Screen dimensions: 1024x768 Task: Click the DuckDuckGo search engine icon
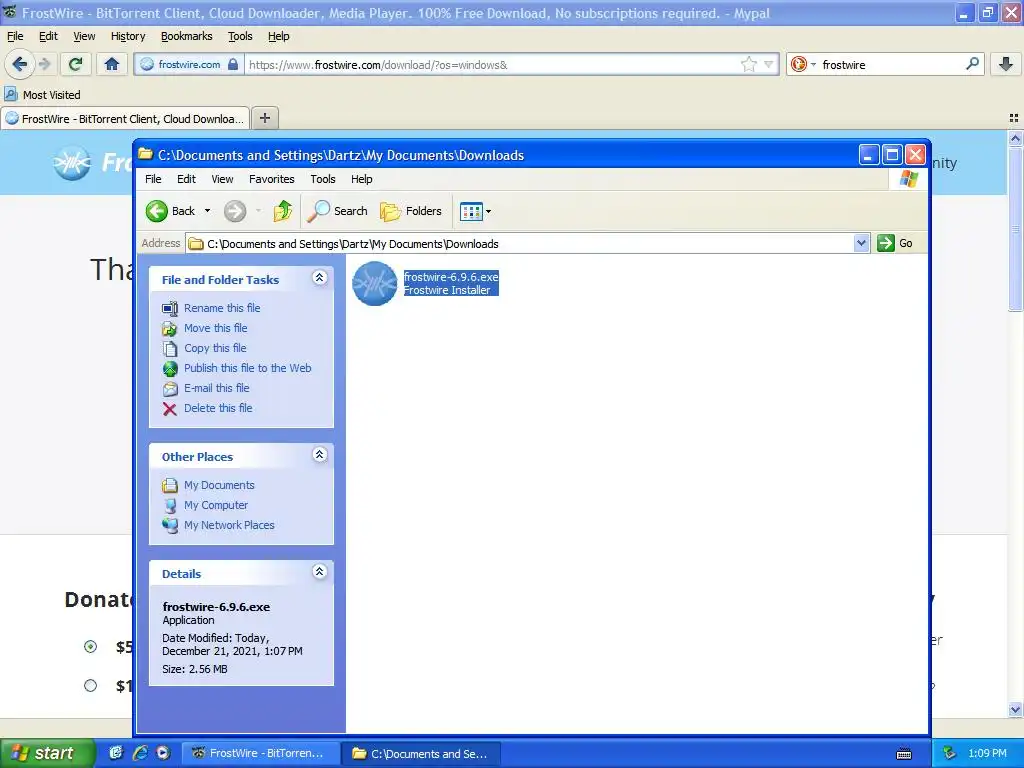[x=799, y=64]
